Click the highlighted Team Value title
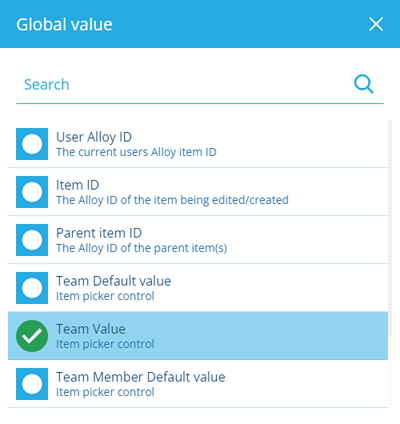The height and width of the screenshot is (424, 400). [91, 329]
